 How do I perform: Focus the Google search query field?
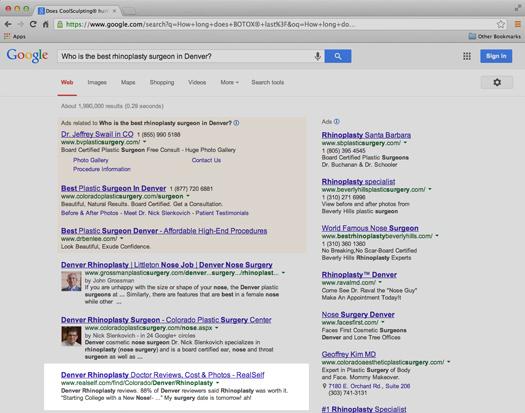point(186,56)
